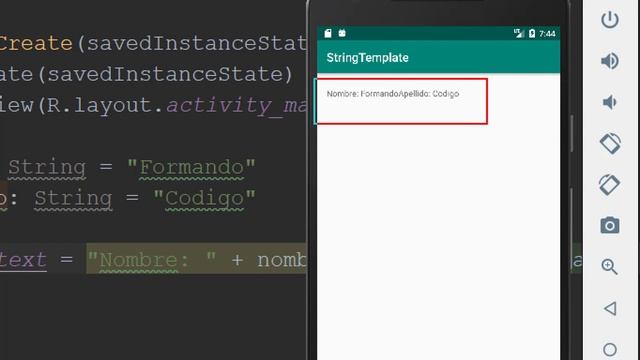Viewport: 640px width, 360px height.
Task: Click savedInstanceState in the second code line
Action: tap(165, 74)
